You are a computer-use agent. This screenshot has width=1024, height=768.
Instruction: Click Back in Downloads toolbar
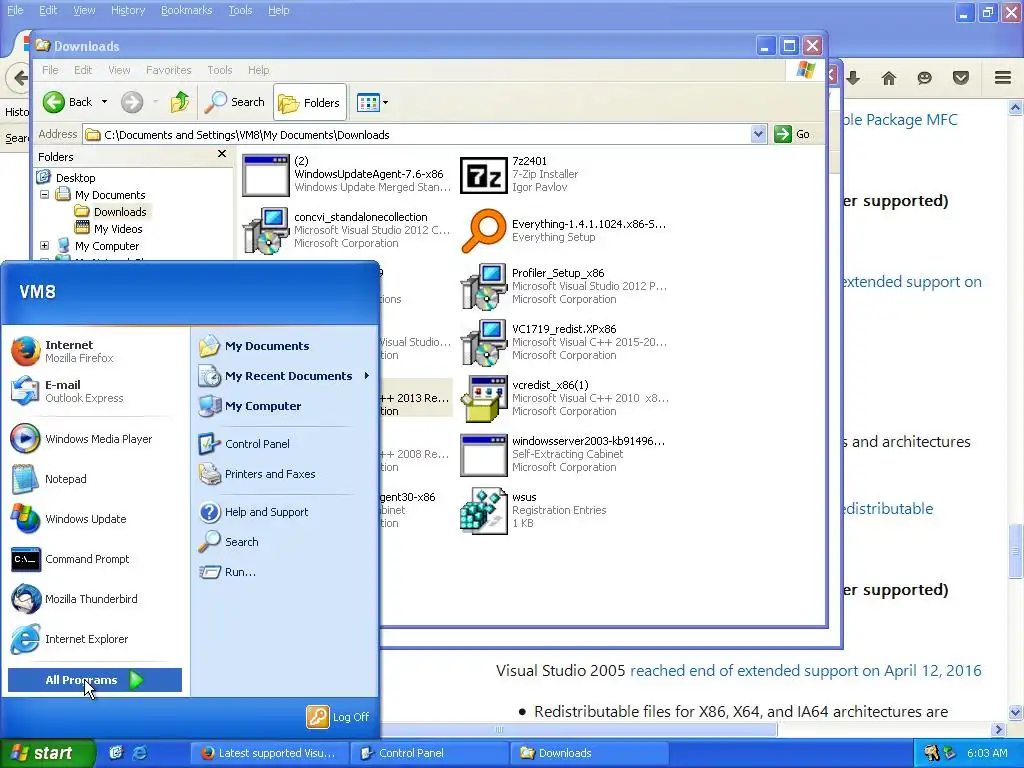(x=68, y=102)
